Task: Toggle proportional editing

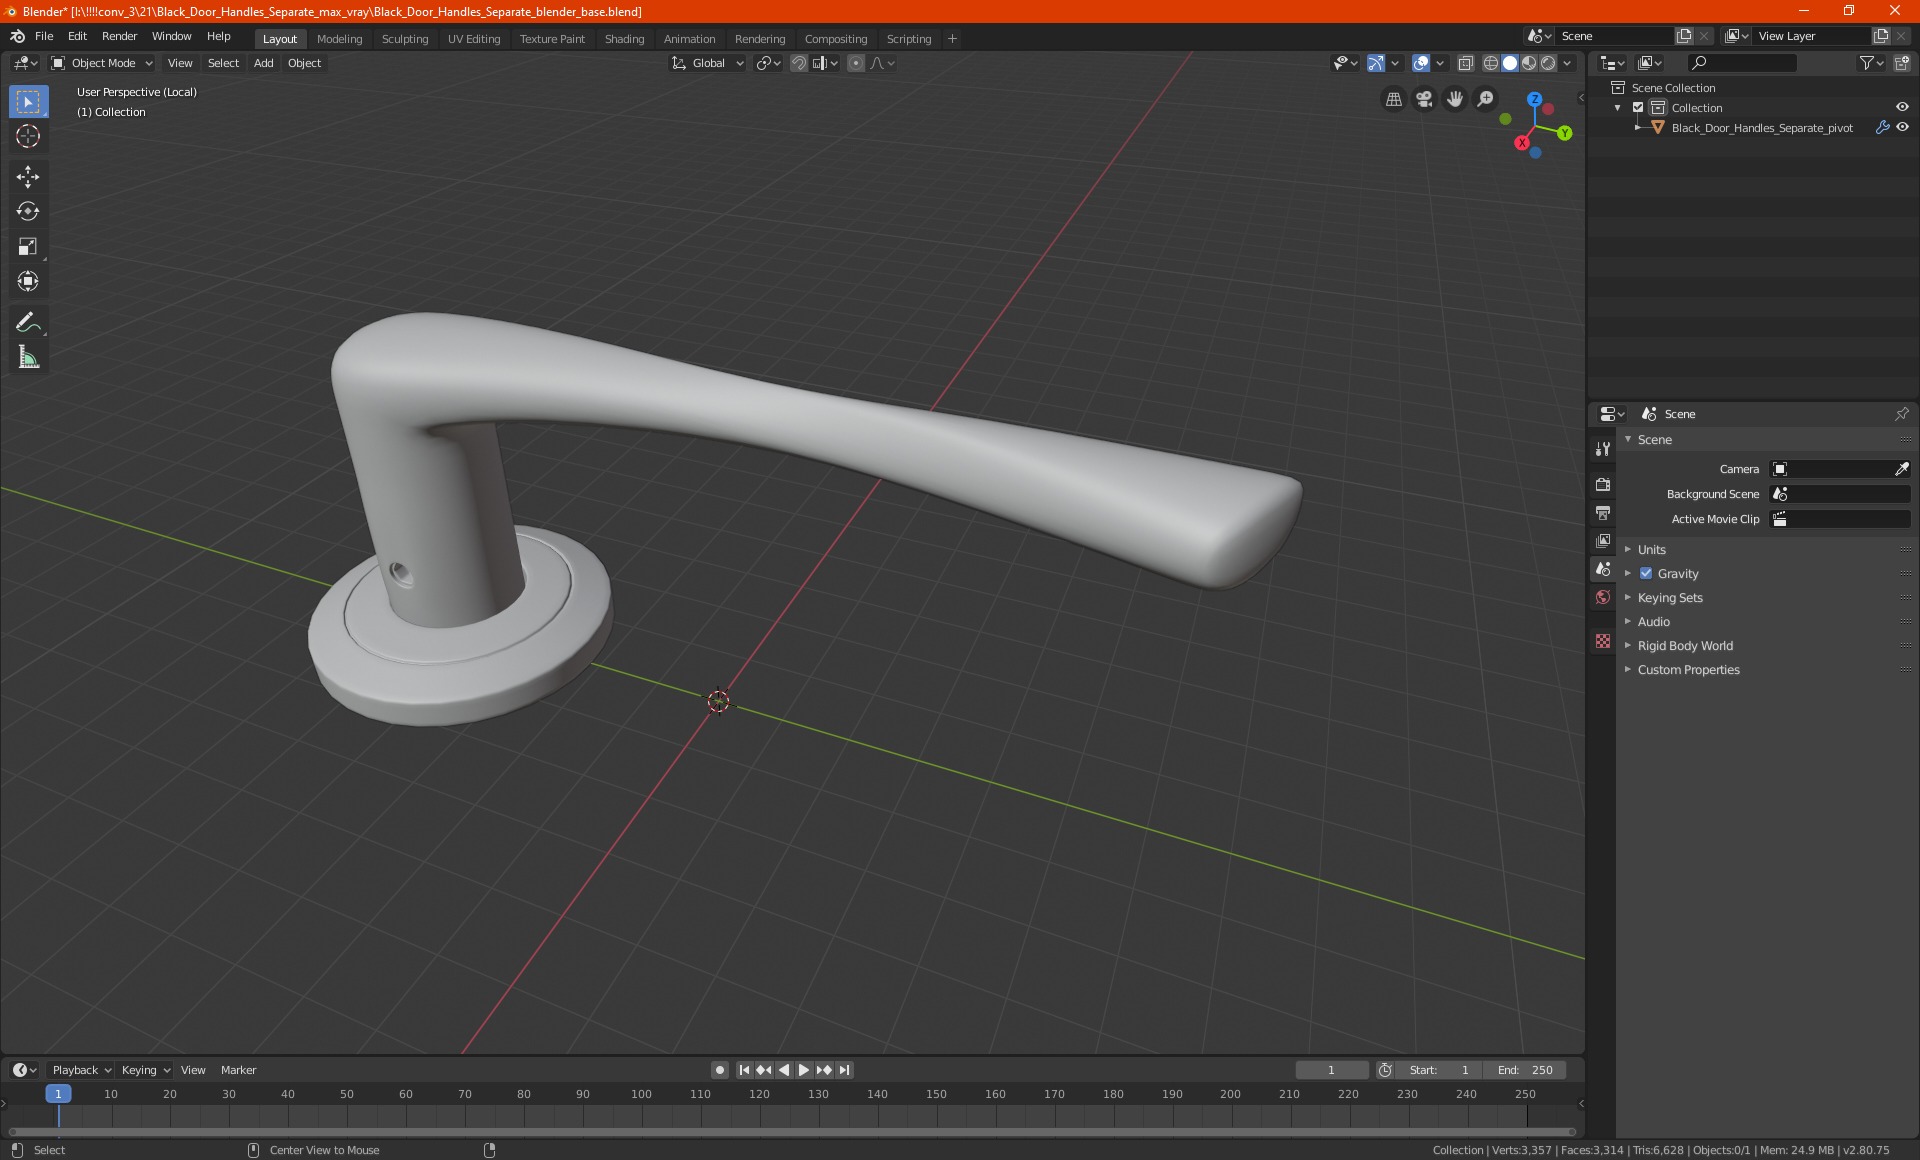Action: (856, 63)
